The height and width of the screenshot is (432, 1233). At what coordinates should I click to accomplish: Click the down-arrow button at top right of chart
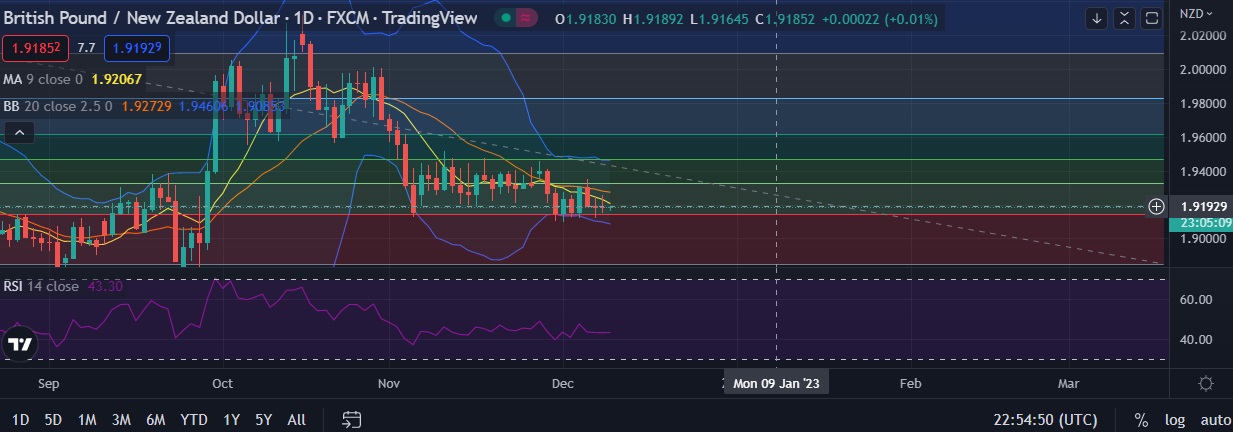tap(1098, 18)
